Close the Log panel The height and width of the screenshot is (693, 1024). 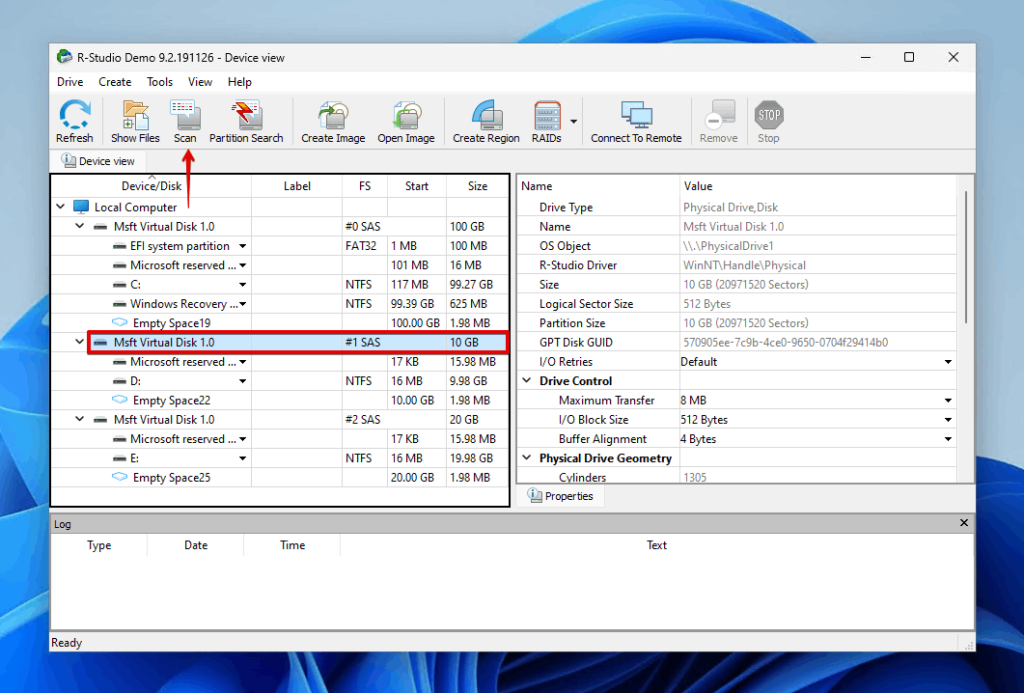pos(963,522)
